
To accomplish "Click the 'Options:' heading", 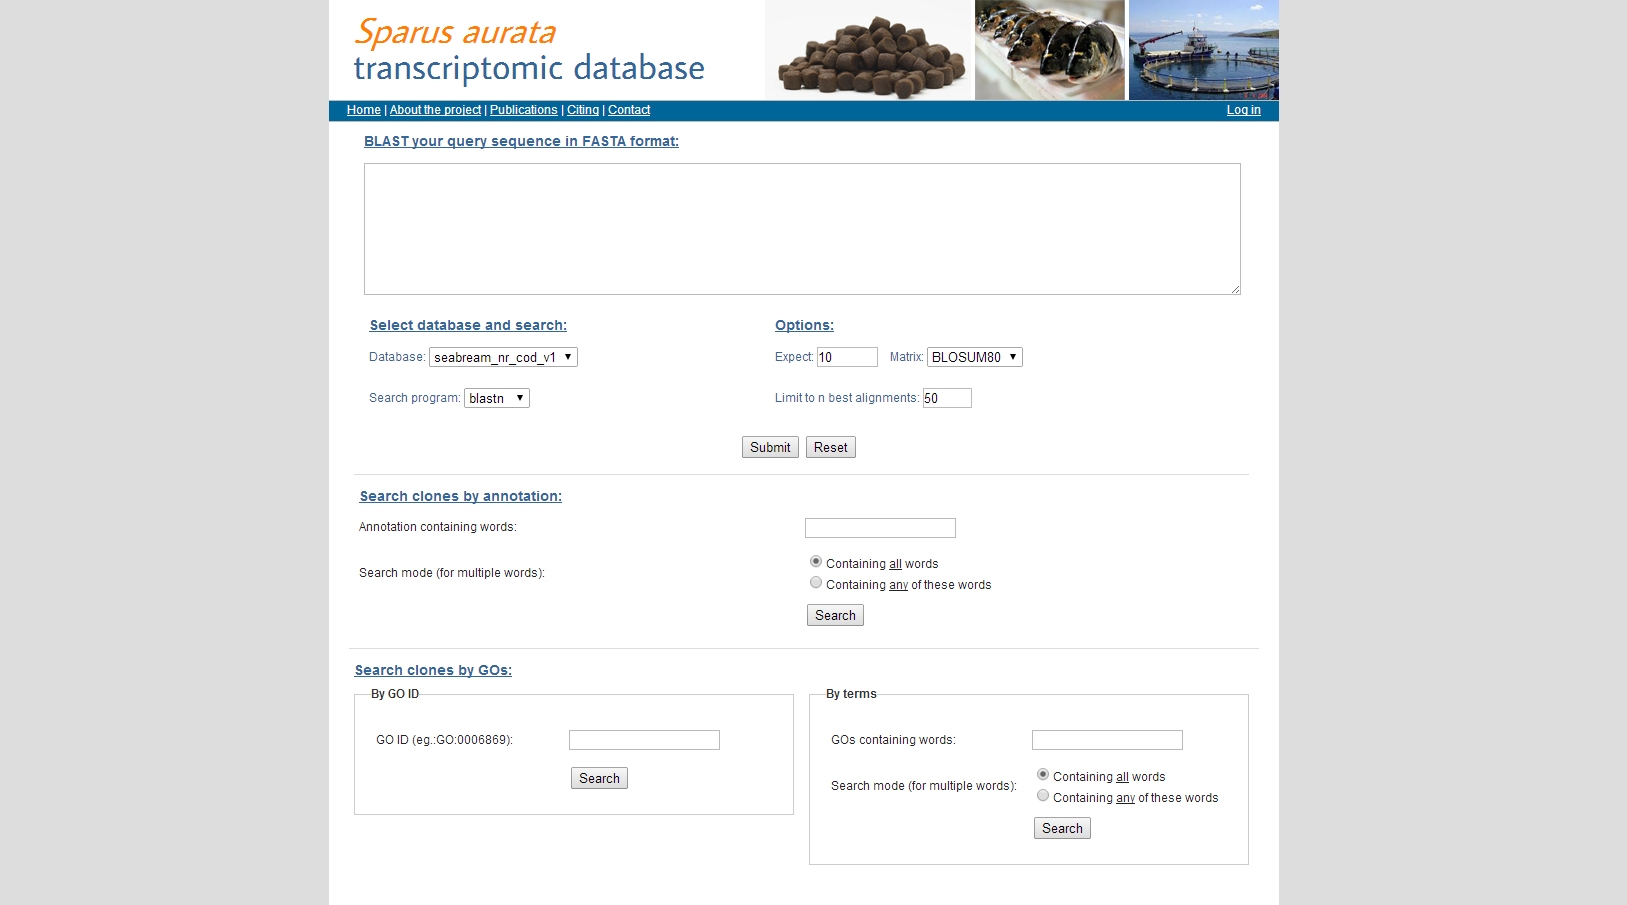I will [x=804, y=325].
